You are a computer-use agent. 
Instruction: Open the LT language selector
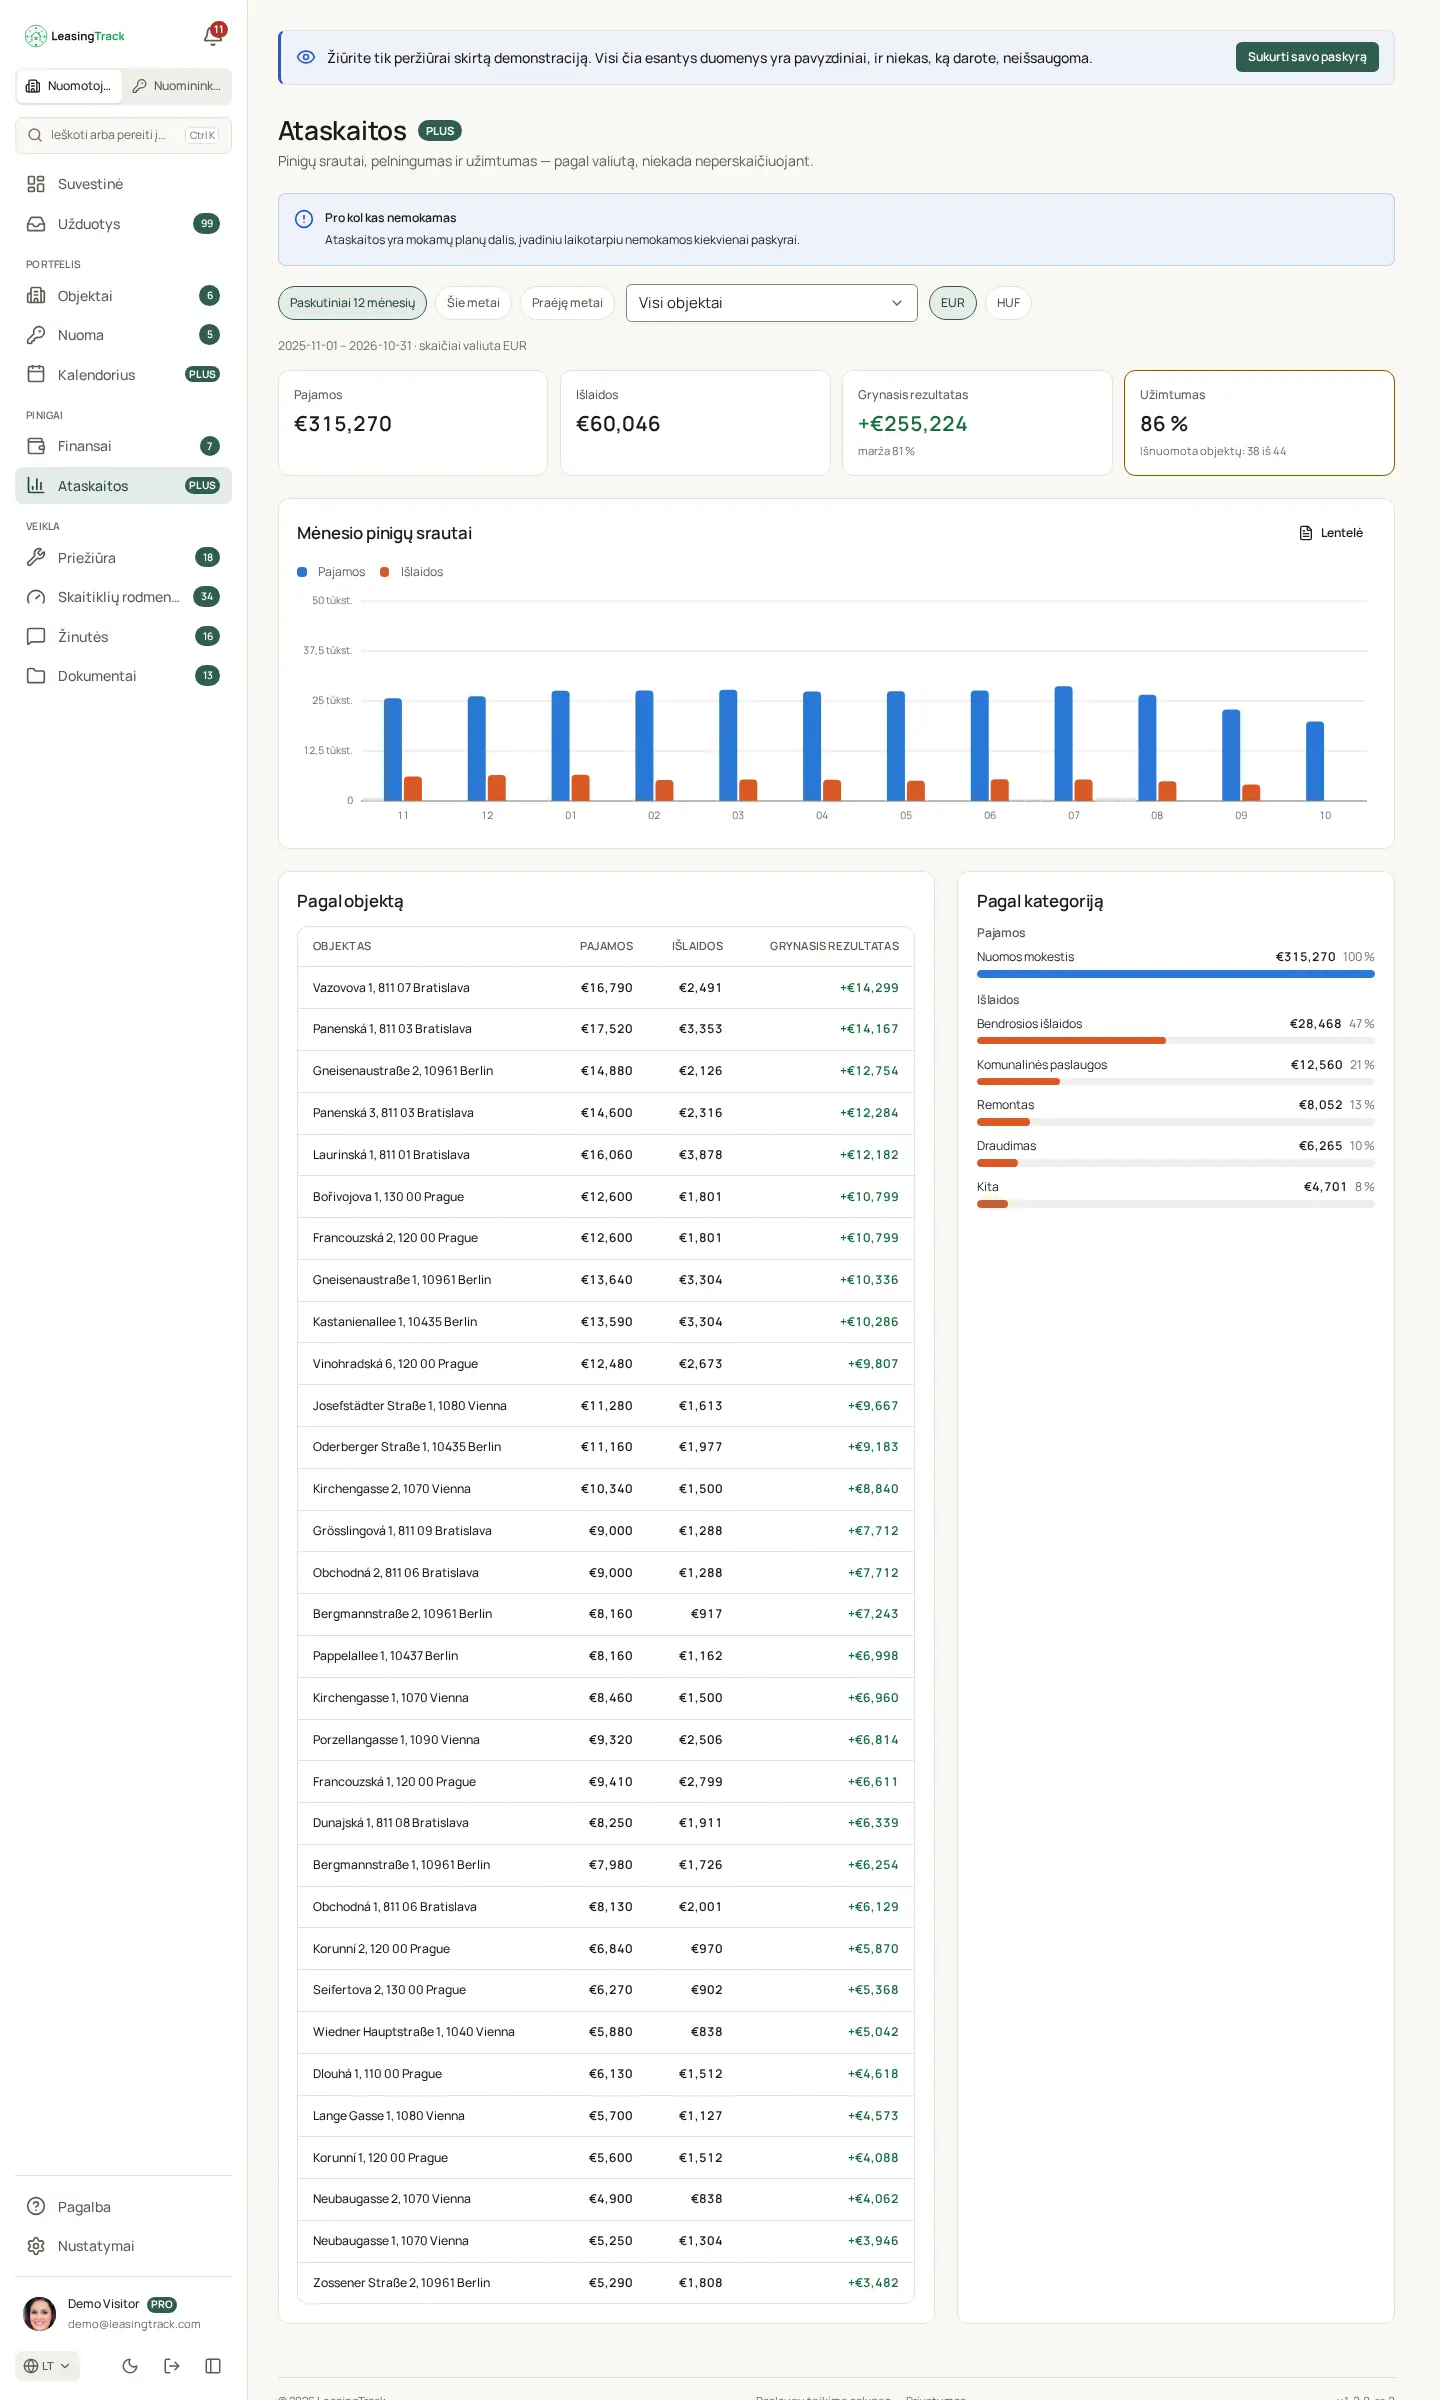(x=47, y=2366)
